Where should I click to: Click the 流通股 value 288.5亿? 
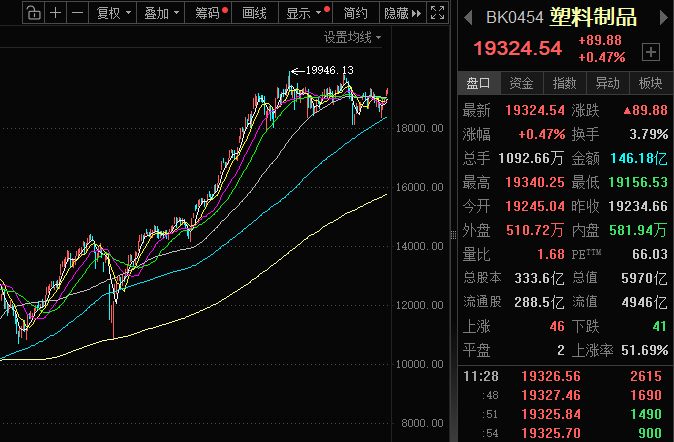pos(539,302)
